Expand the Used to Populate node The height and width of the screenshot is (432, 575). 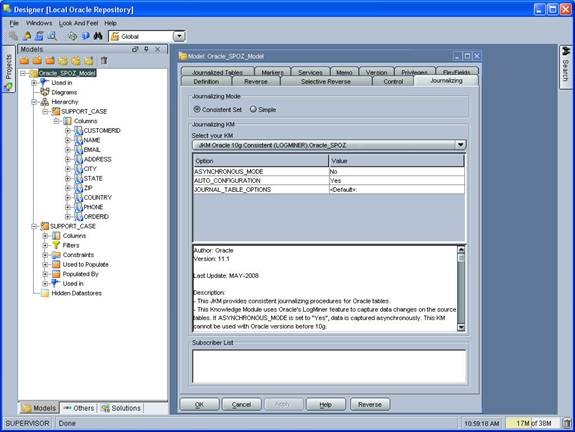tap(45, 264)
